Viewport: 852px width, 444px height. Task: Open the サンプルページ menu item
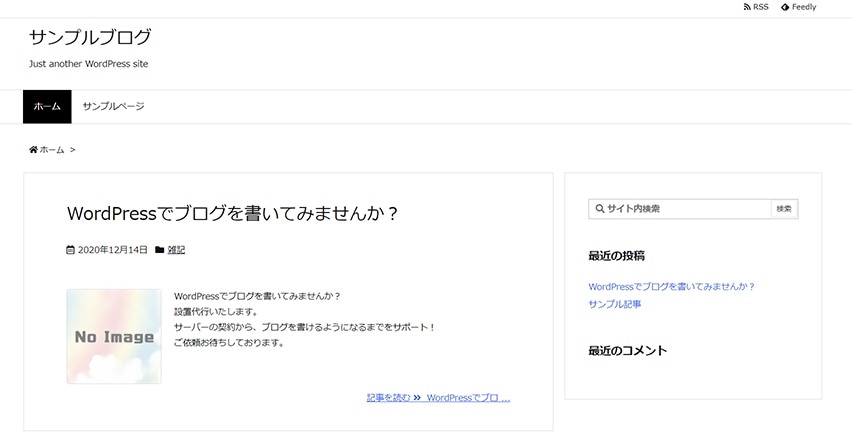click(114, 107)
